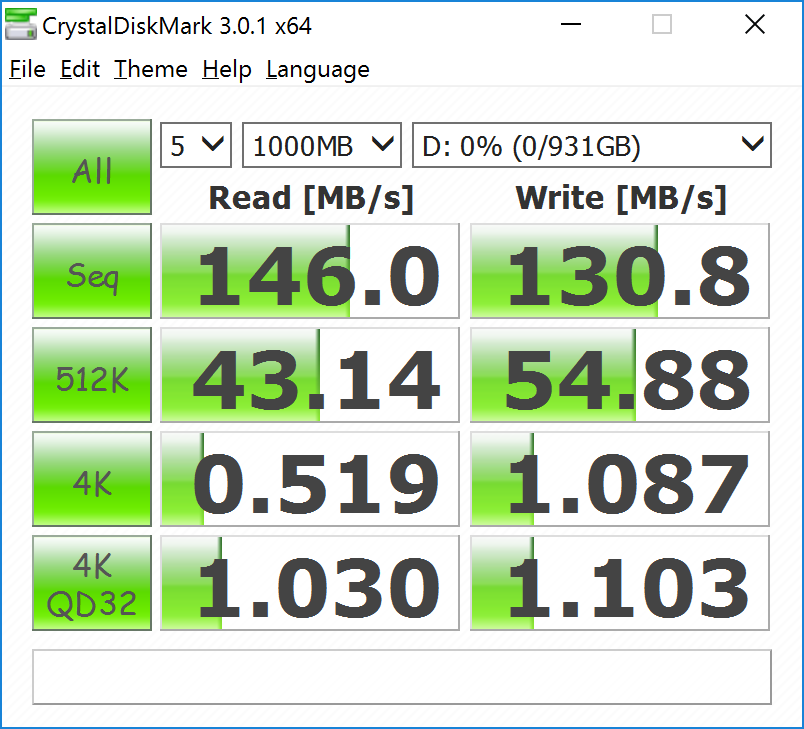804x729 pixels.
Task: Select the 512K write result 54.88
Action: 620,375
